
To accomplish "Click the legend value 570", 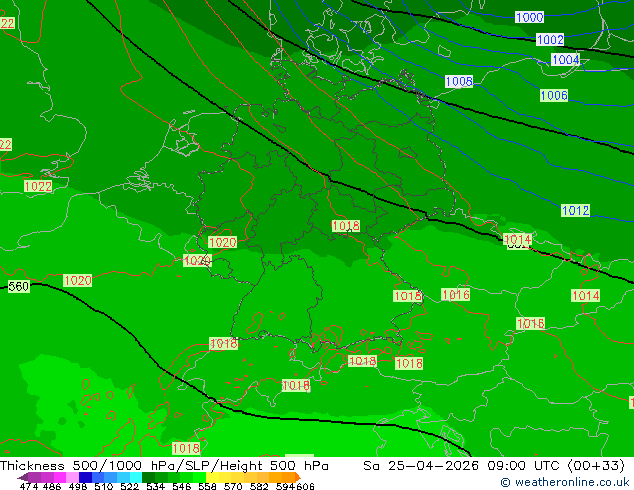I will pyautogui.click(x=233, y=486).
